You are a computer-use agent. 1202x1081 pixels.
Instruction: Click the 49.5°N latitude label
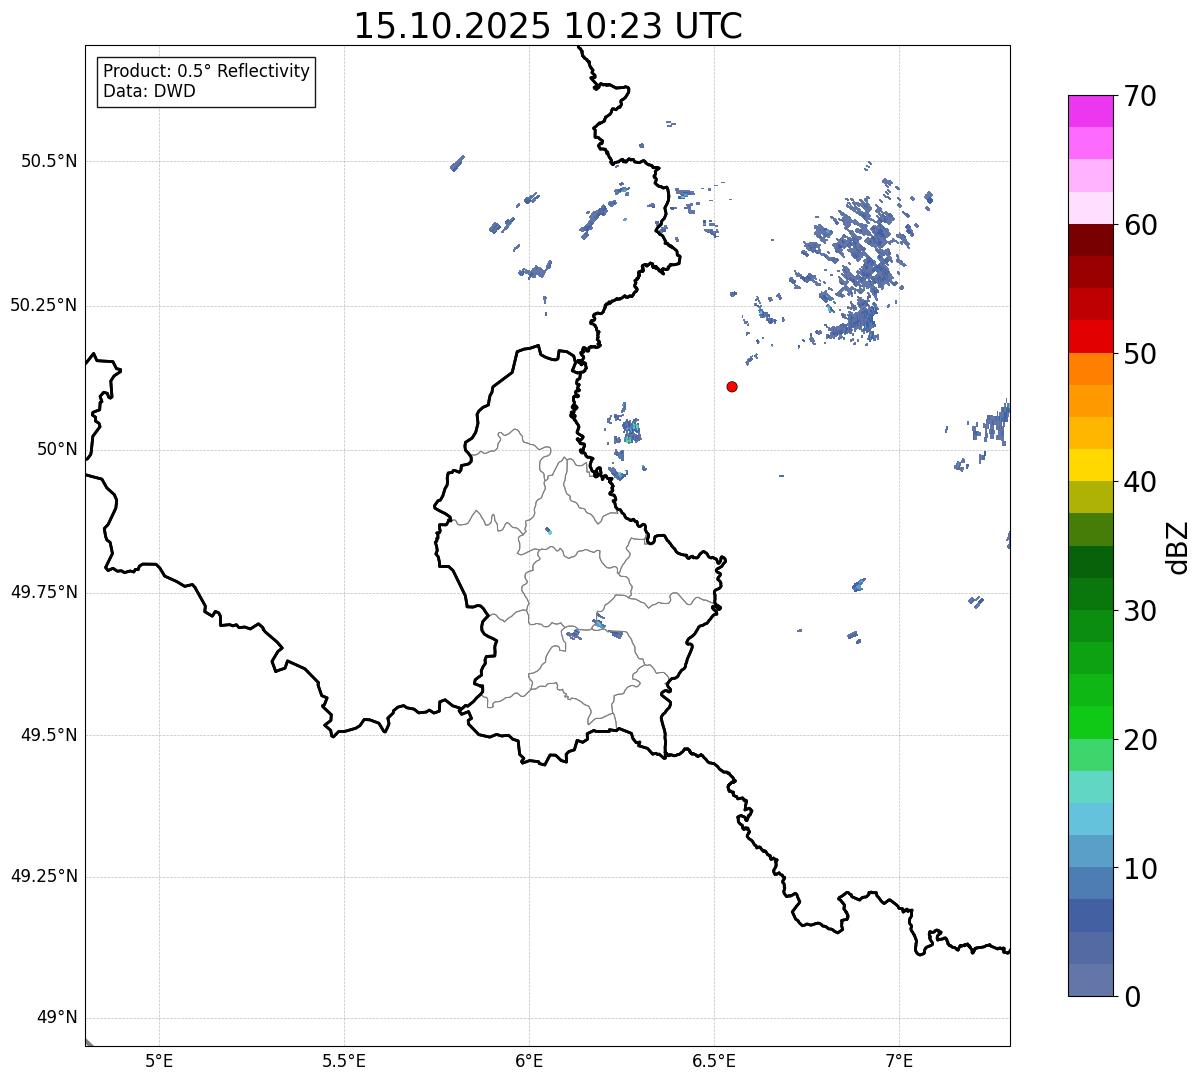49,735
